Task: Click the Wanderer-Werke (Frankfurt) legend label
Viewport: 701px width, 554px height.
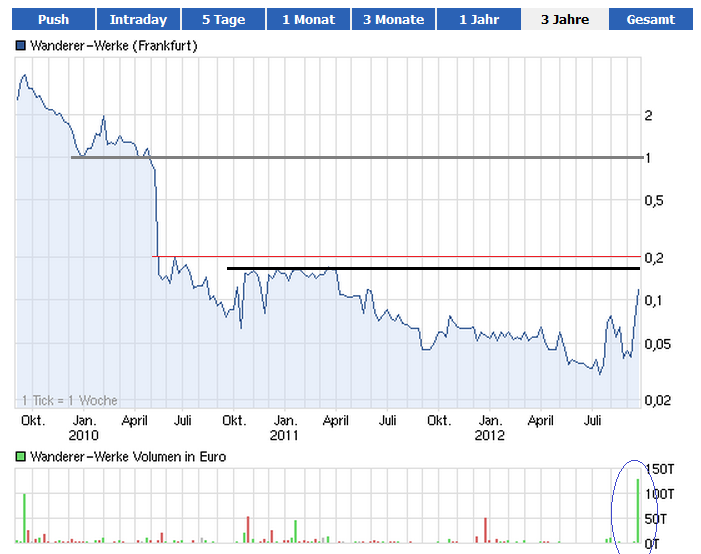Action: click(x=114, y=46)
